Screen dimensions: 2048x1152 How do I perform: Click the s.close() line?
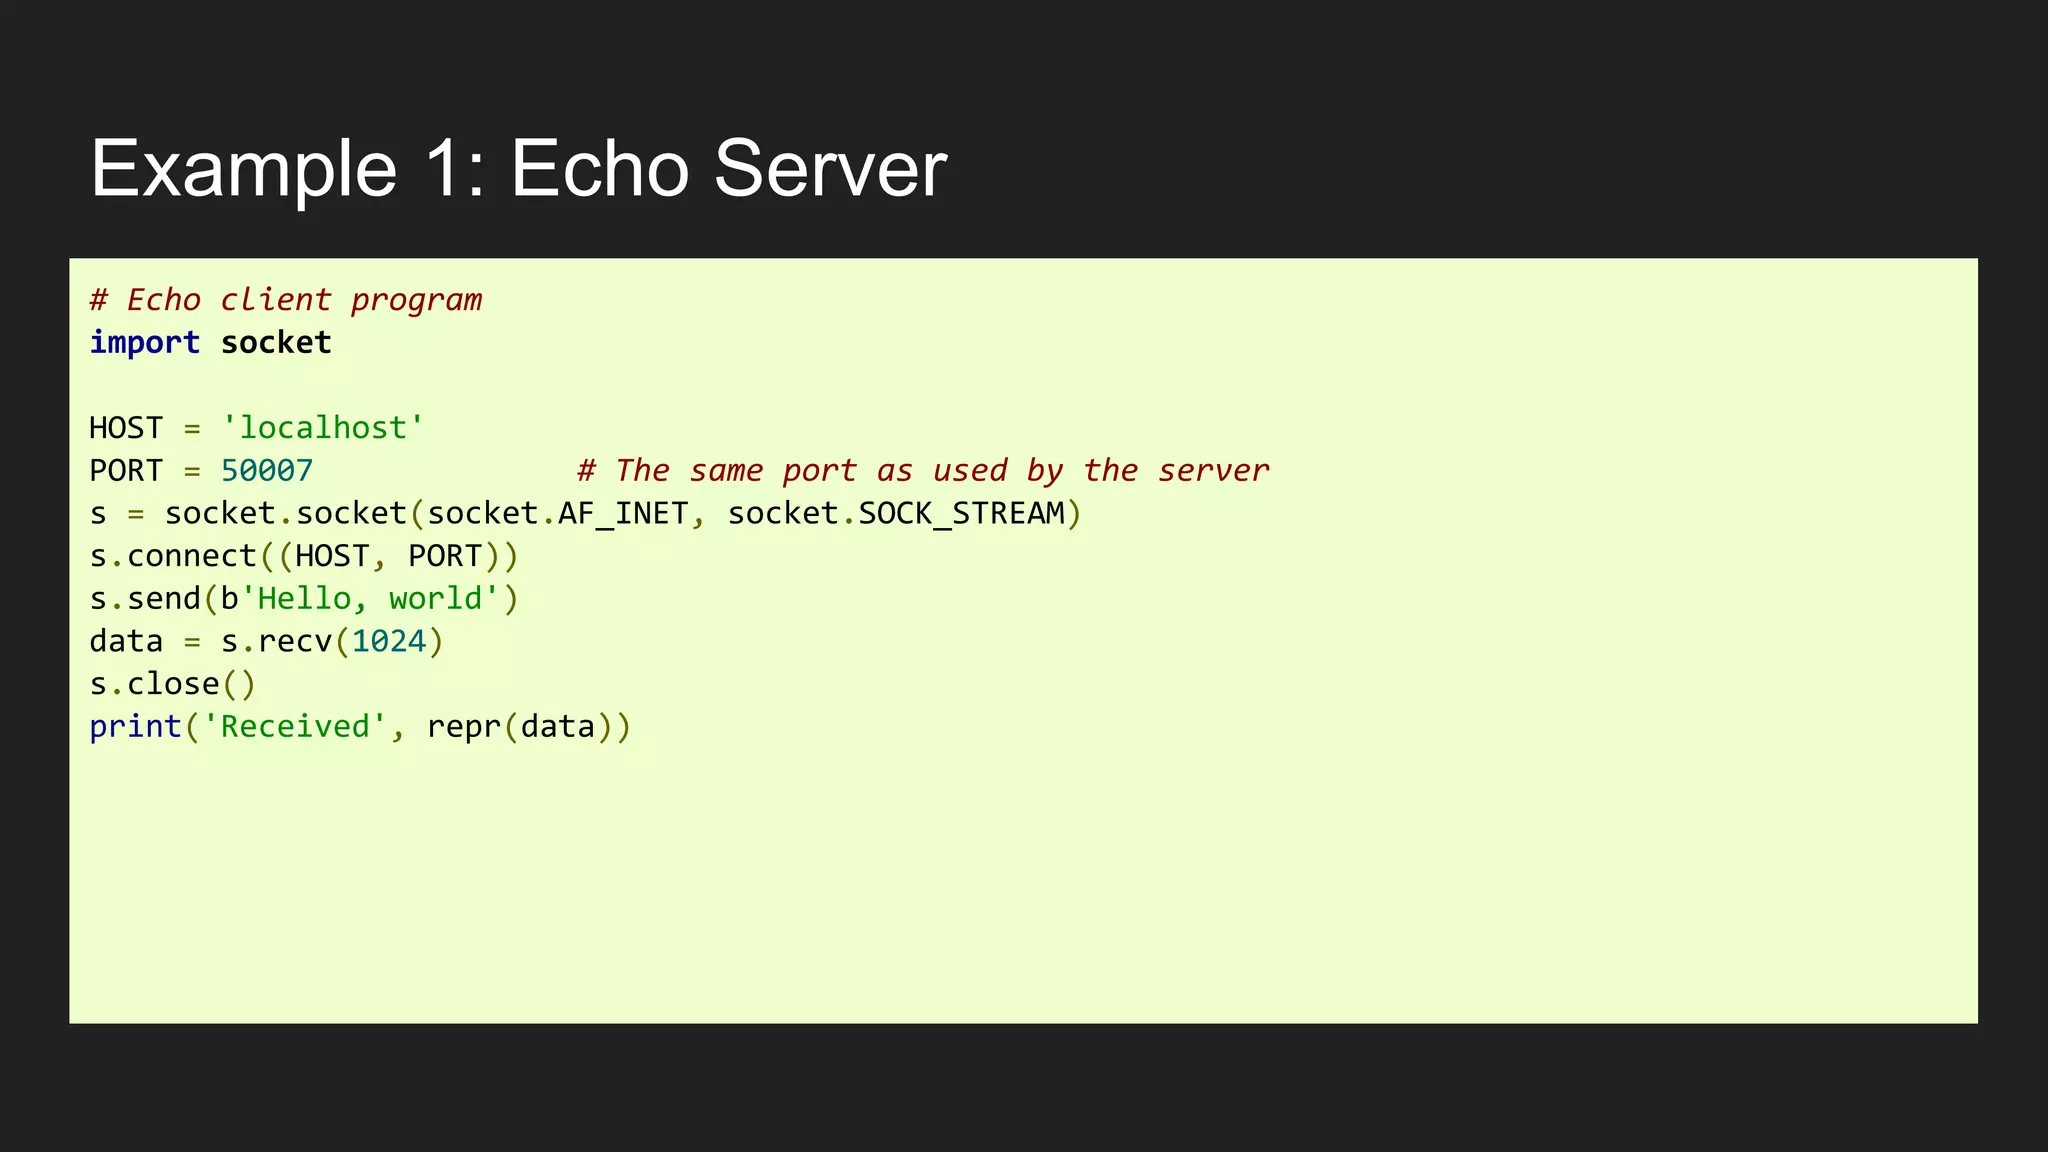click(x=173, y=684)
